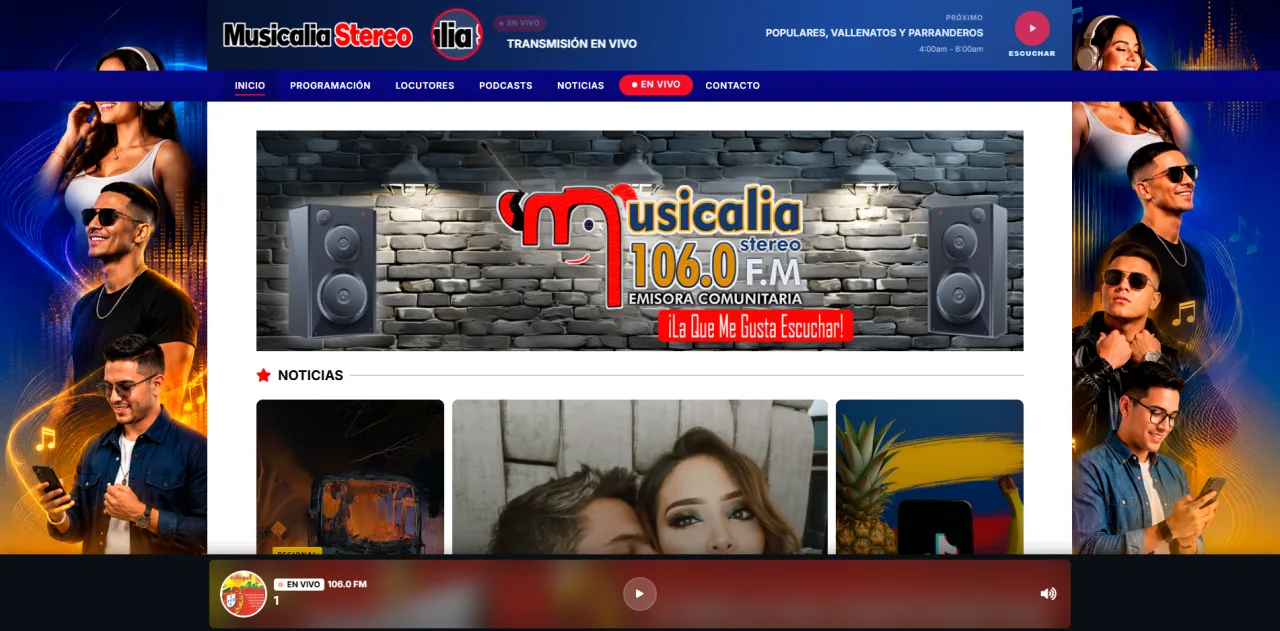Screen dimensions: 1280x631
Task: Open the Noticias menu item
Action: click(581, 86)
